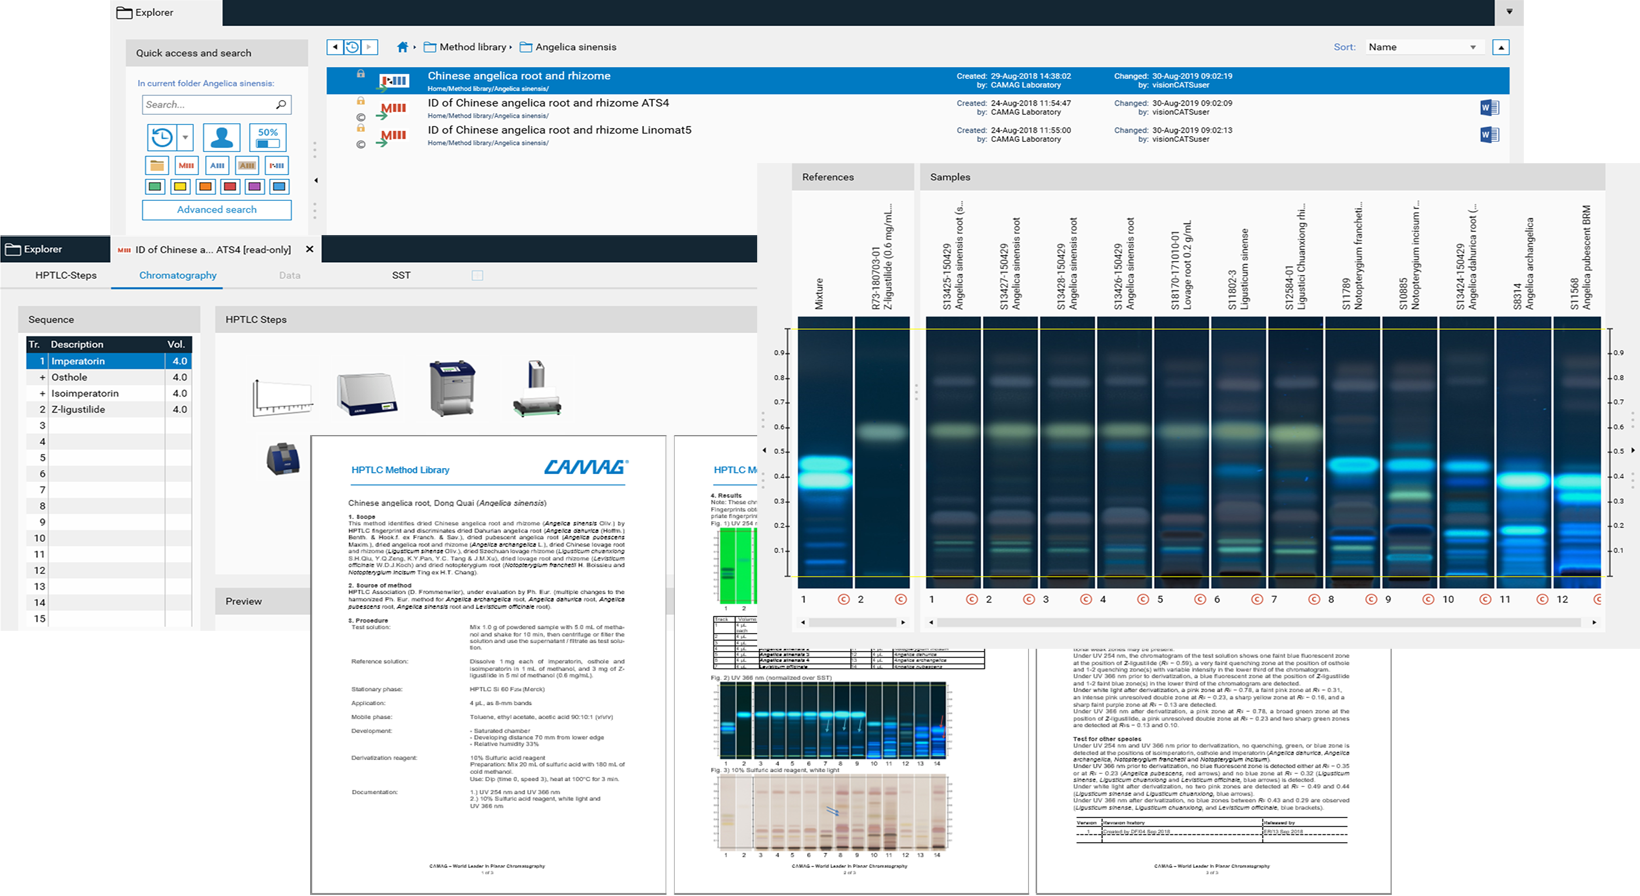Select the visualizer documentation device icon

coord(283,459)
